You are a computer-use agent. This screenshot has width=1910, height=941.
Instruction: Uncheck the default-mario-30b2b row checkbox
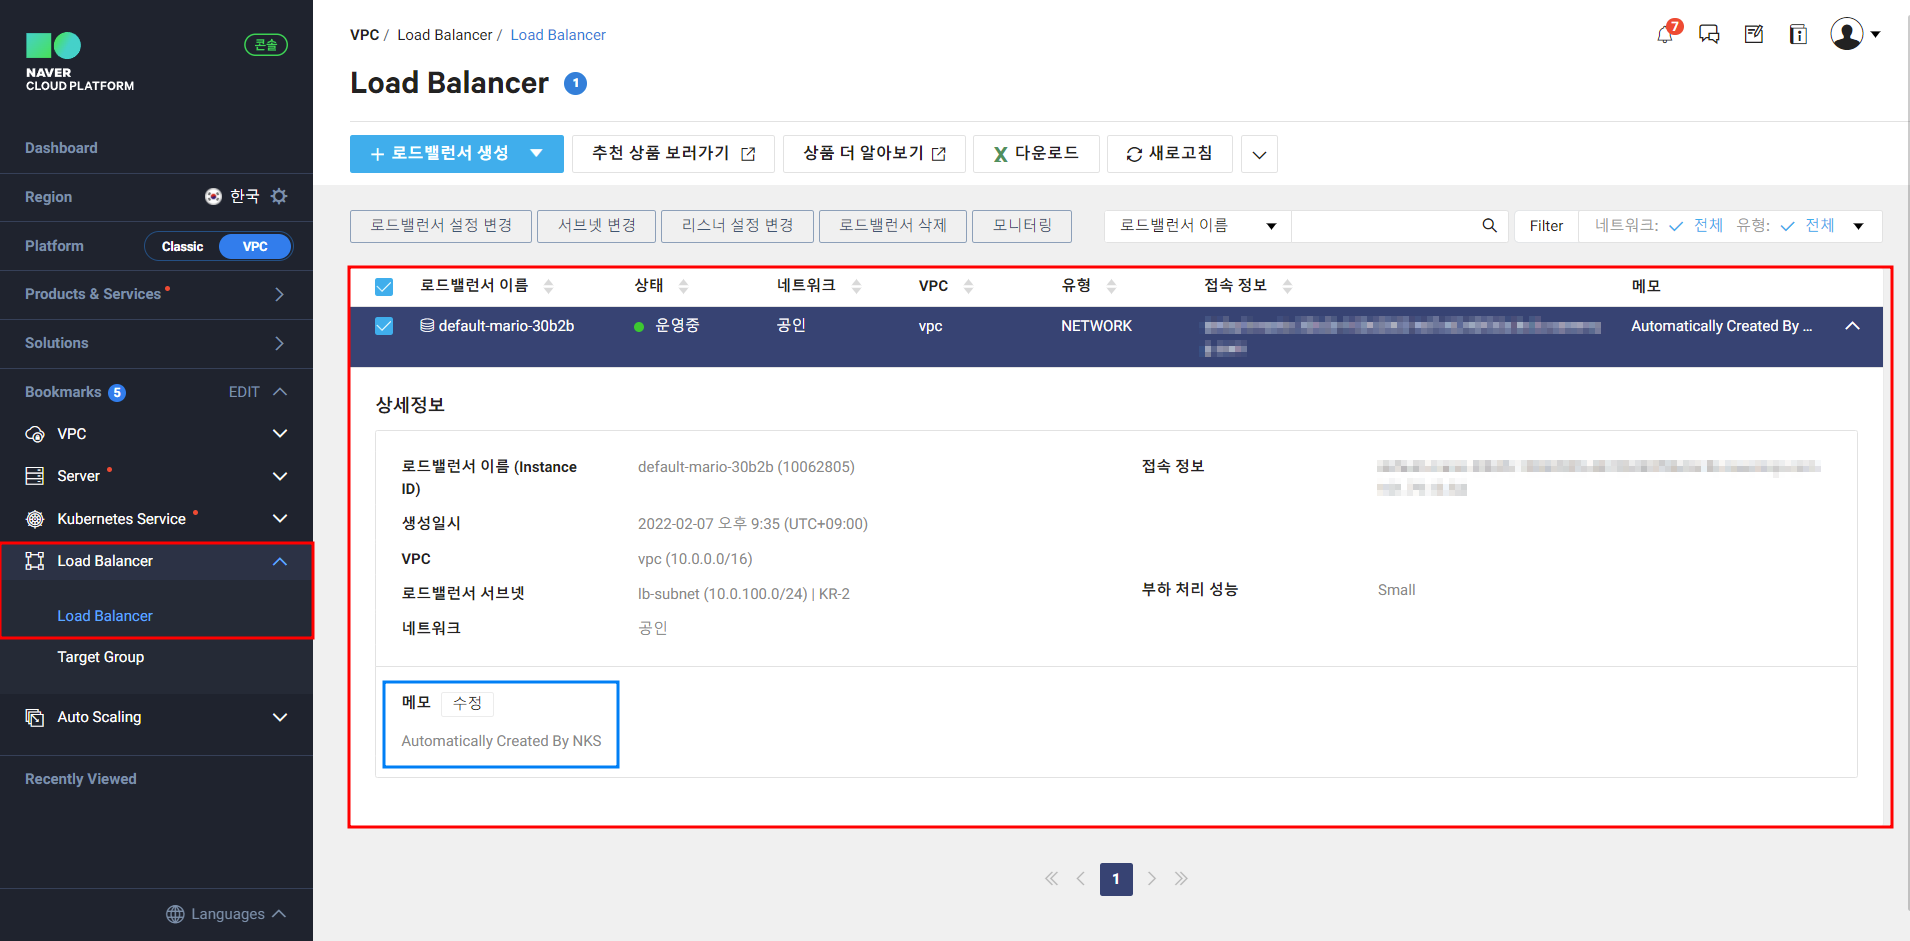click(384, 326)
